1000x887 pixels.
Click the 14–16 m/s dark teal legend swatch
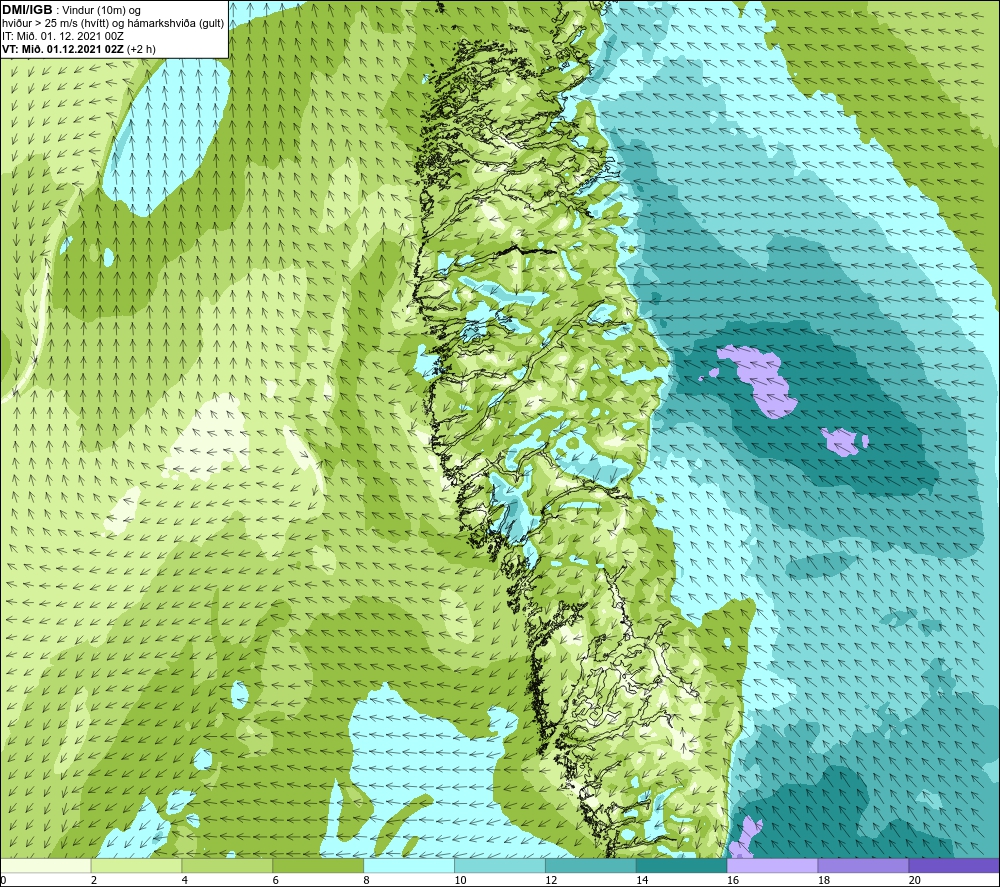tap(682, 865)
